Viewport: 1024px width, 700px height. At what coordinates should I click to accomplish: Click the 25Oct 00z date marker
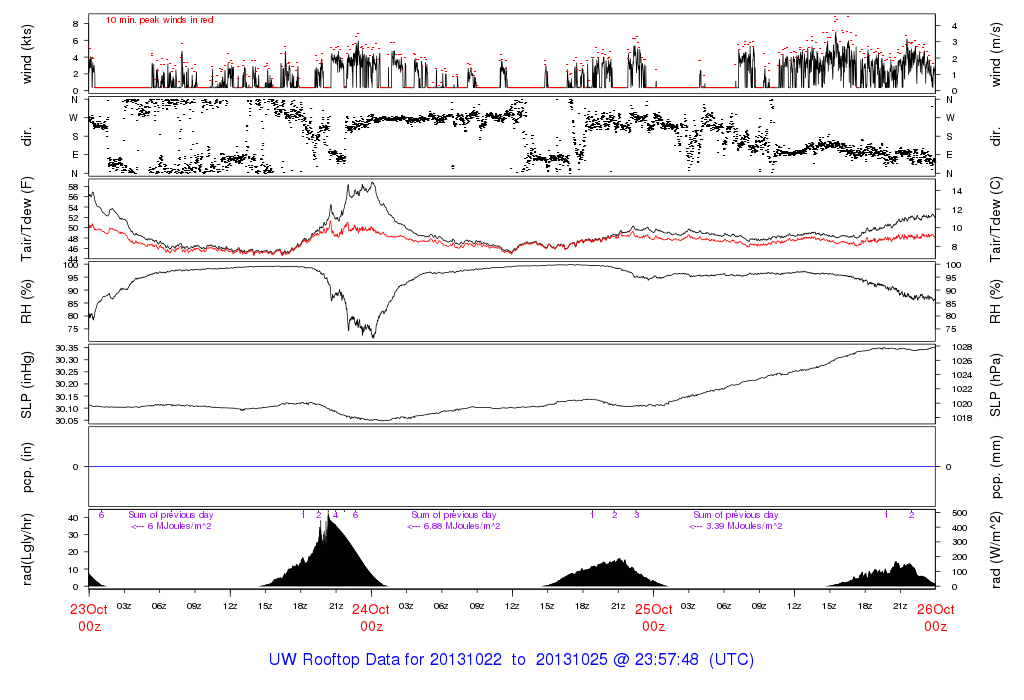tap(653, 617)
